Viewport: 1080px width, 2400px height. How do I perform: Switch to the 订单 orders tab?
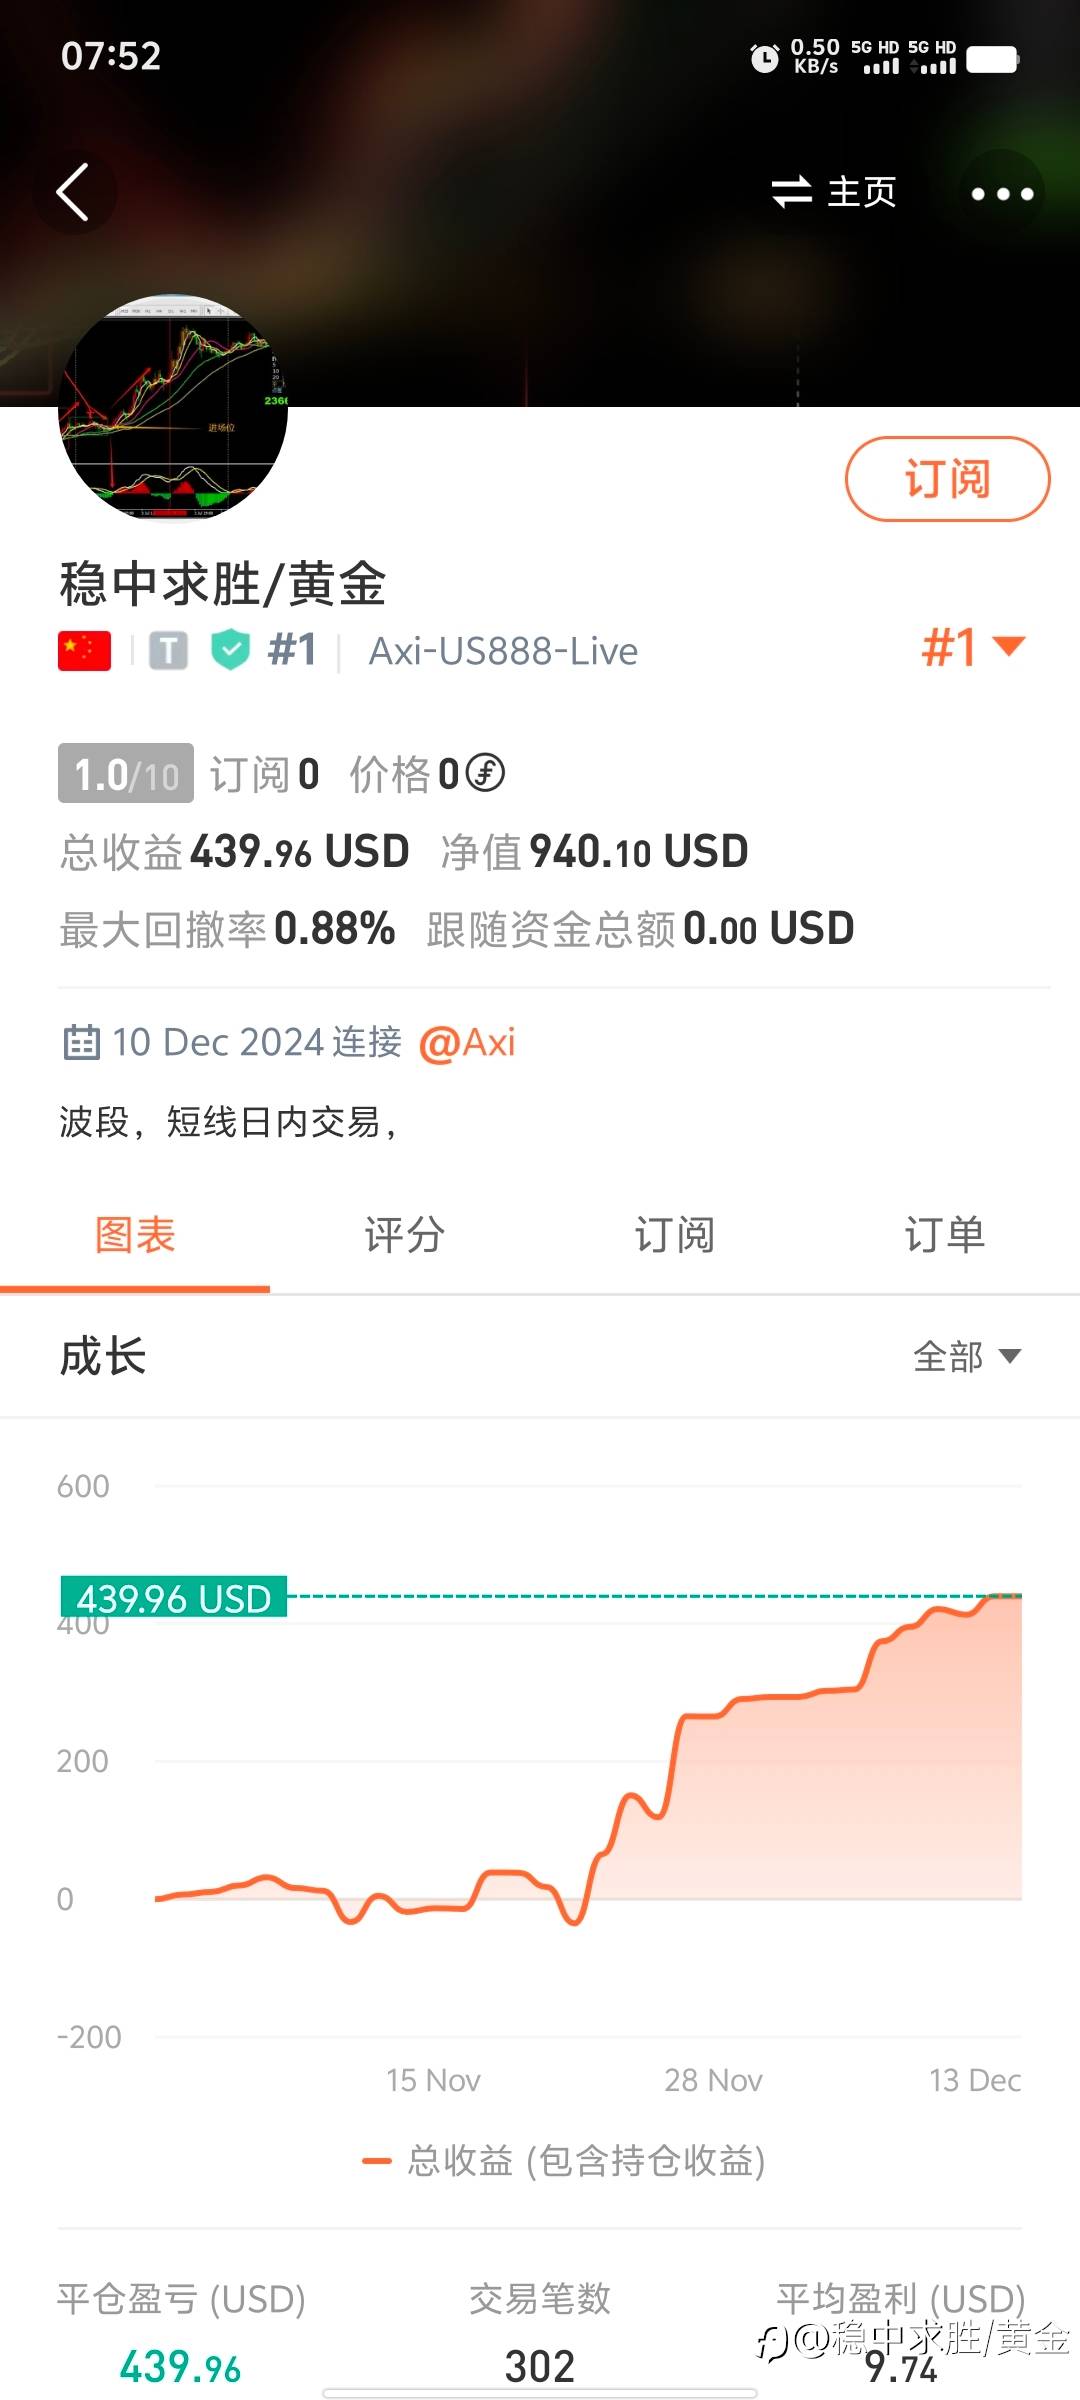945,1235
